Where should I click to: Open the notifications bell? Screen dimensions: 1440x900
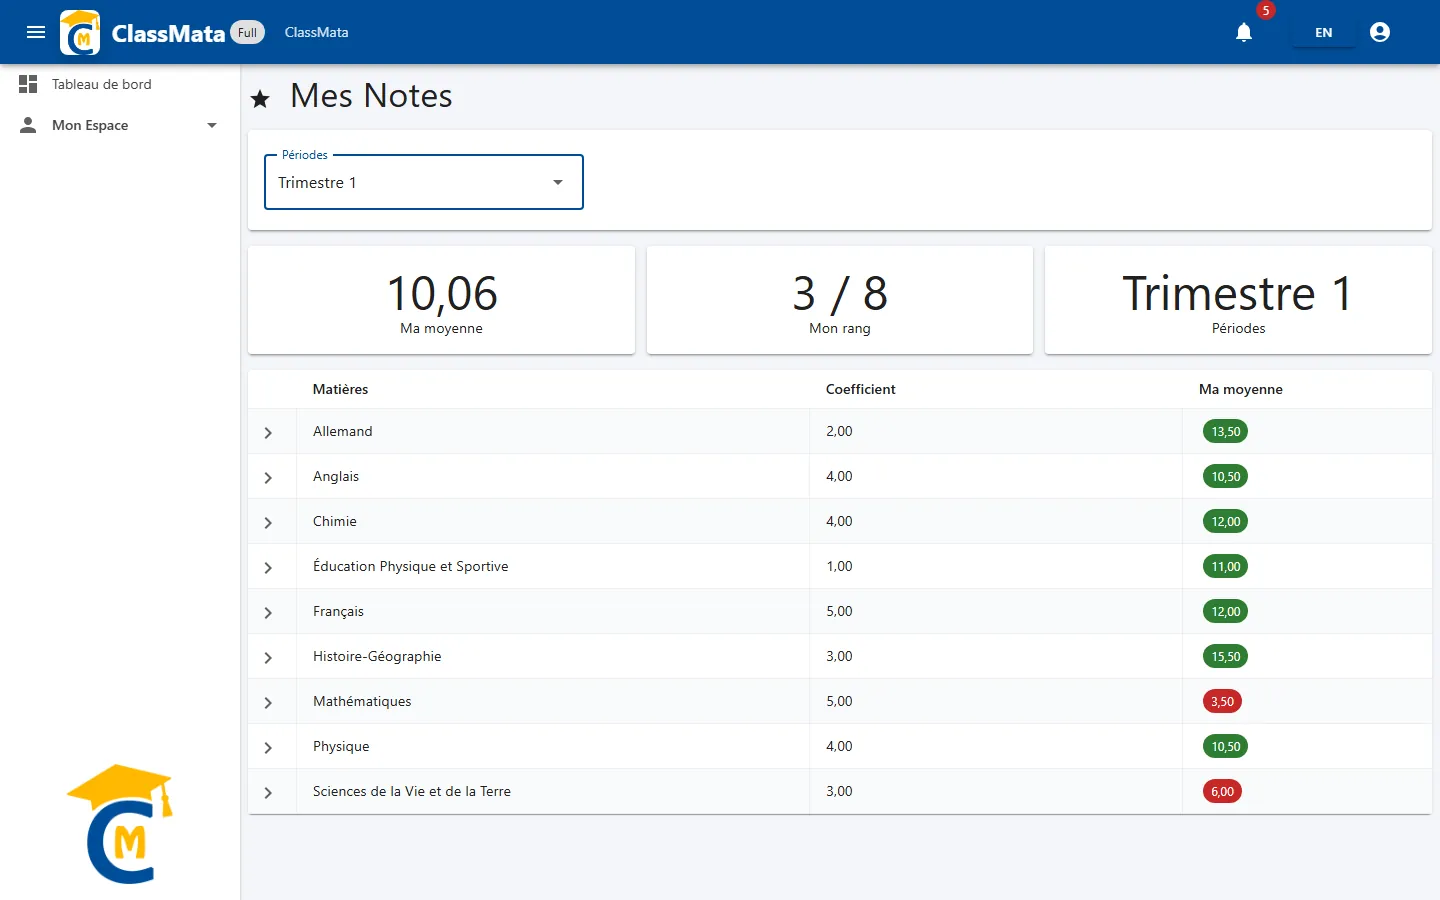click(1244, 32)
